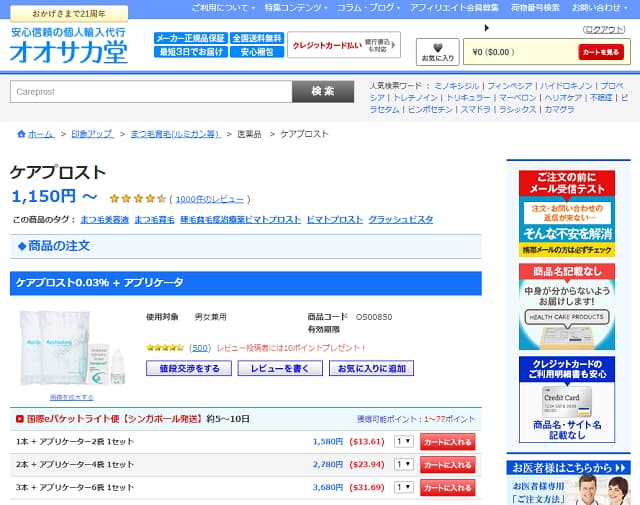Viewport: 640px width, 505px height.
Task: Open the 1000件のレビュー link
Action: (209, 199)
